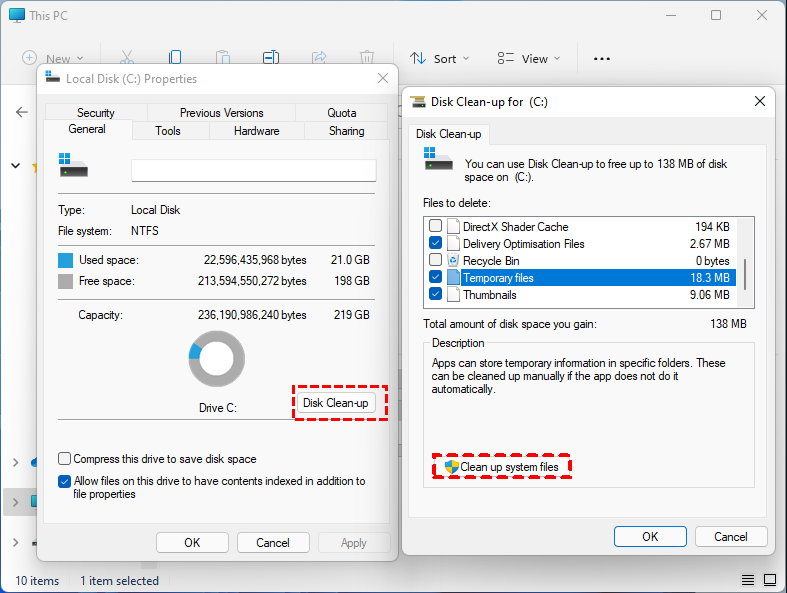Untick the Thumbnails checkbox
The width and height of the screenshot is (787, 593).
(x=436, y=294)
